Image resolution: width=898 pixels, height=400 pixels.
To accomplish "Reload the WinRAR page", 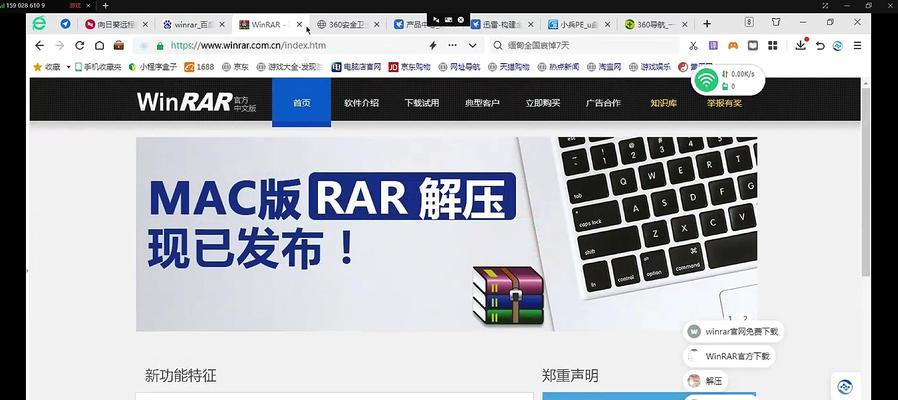I will [80, 45].
